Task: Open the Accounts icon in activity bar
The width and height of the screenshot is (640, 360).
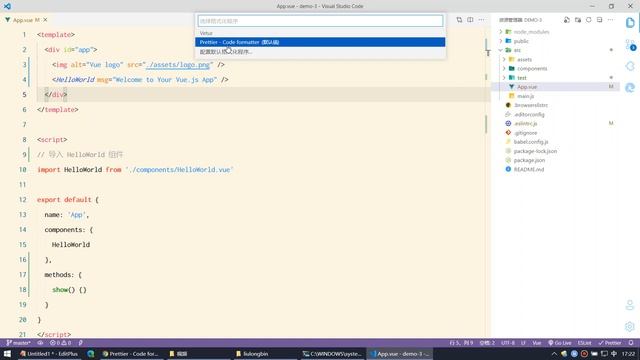Action: pos(630,305)
